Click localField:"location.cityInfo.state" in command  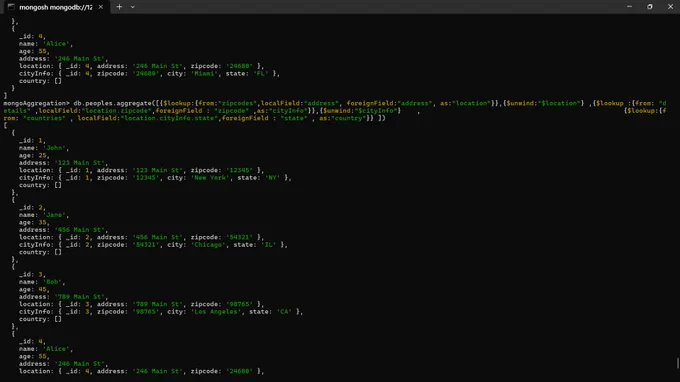pos(147,118)
